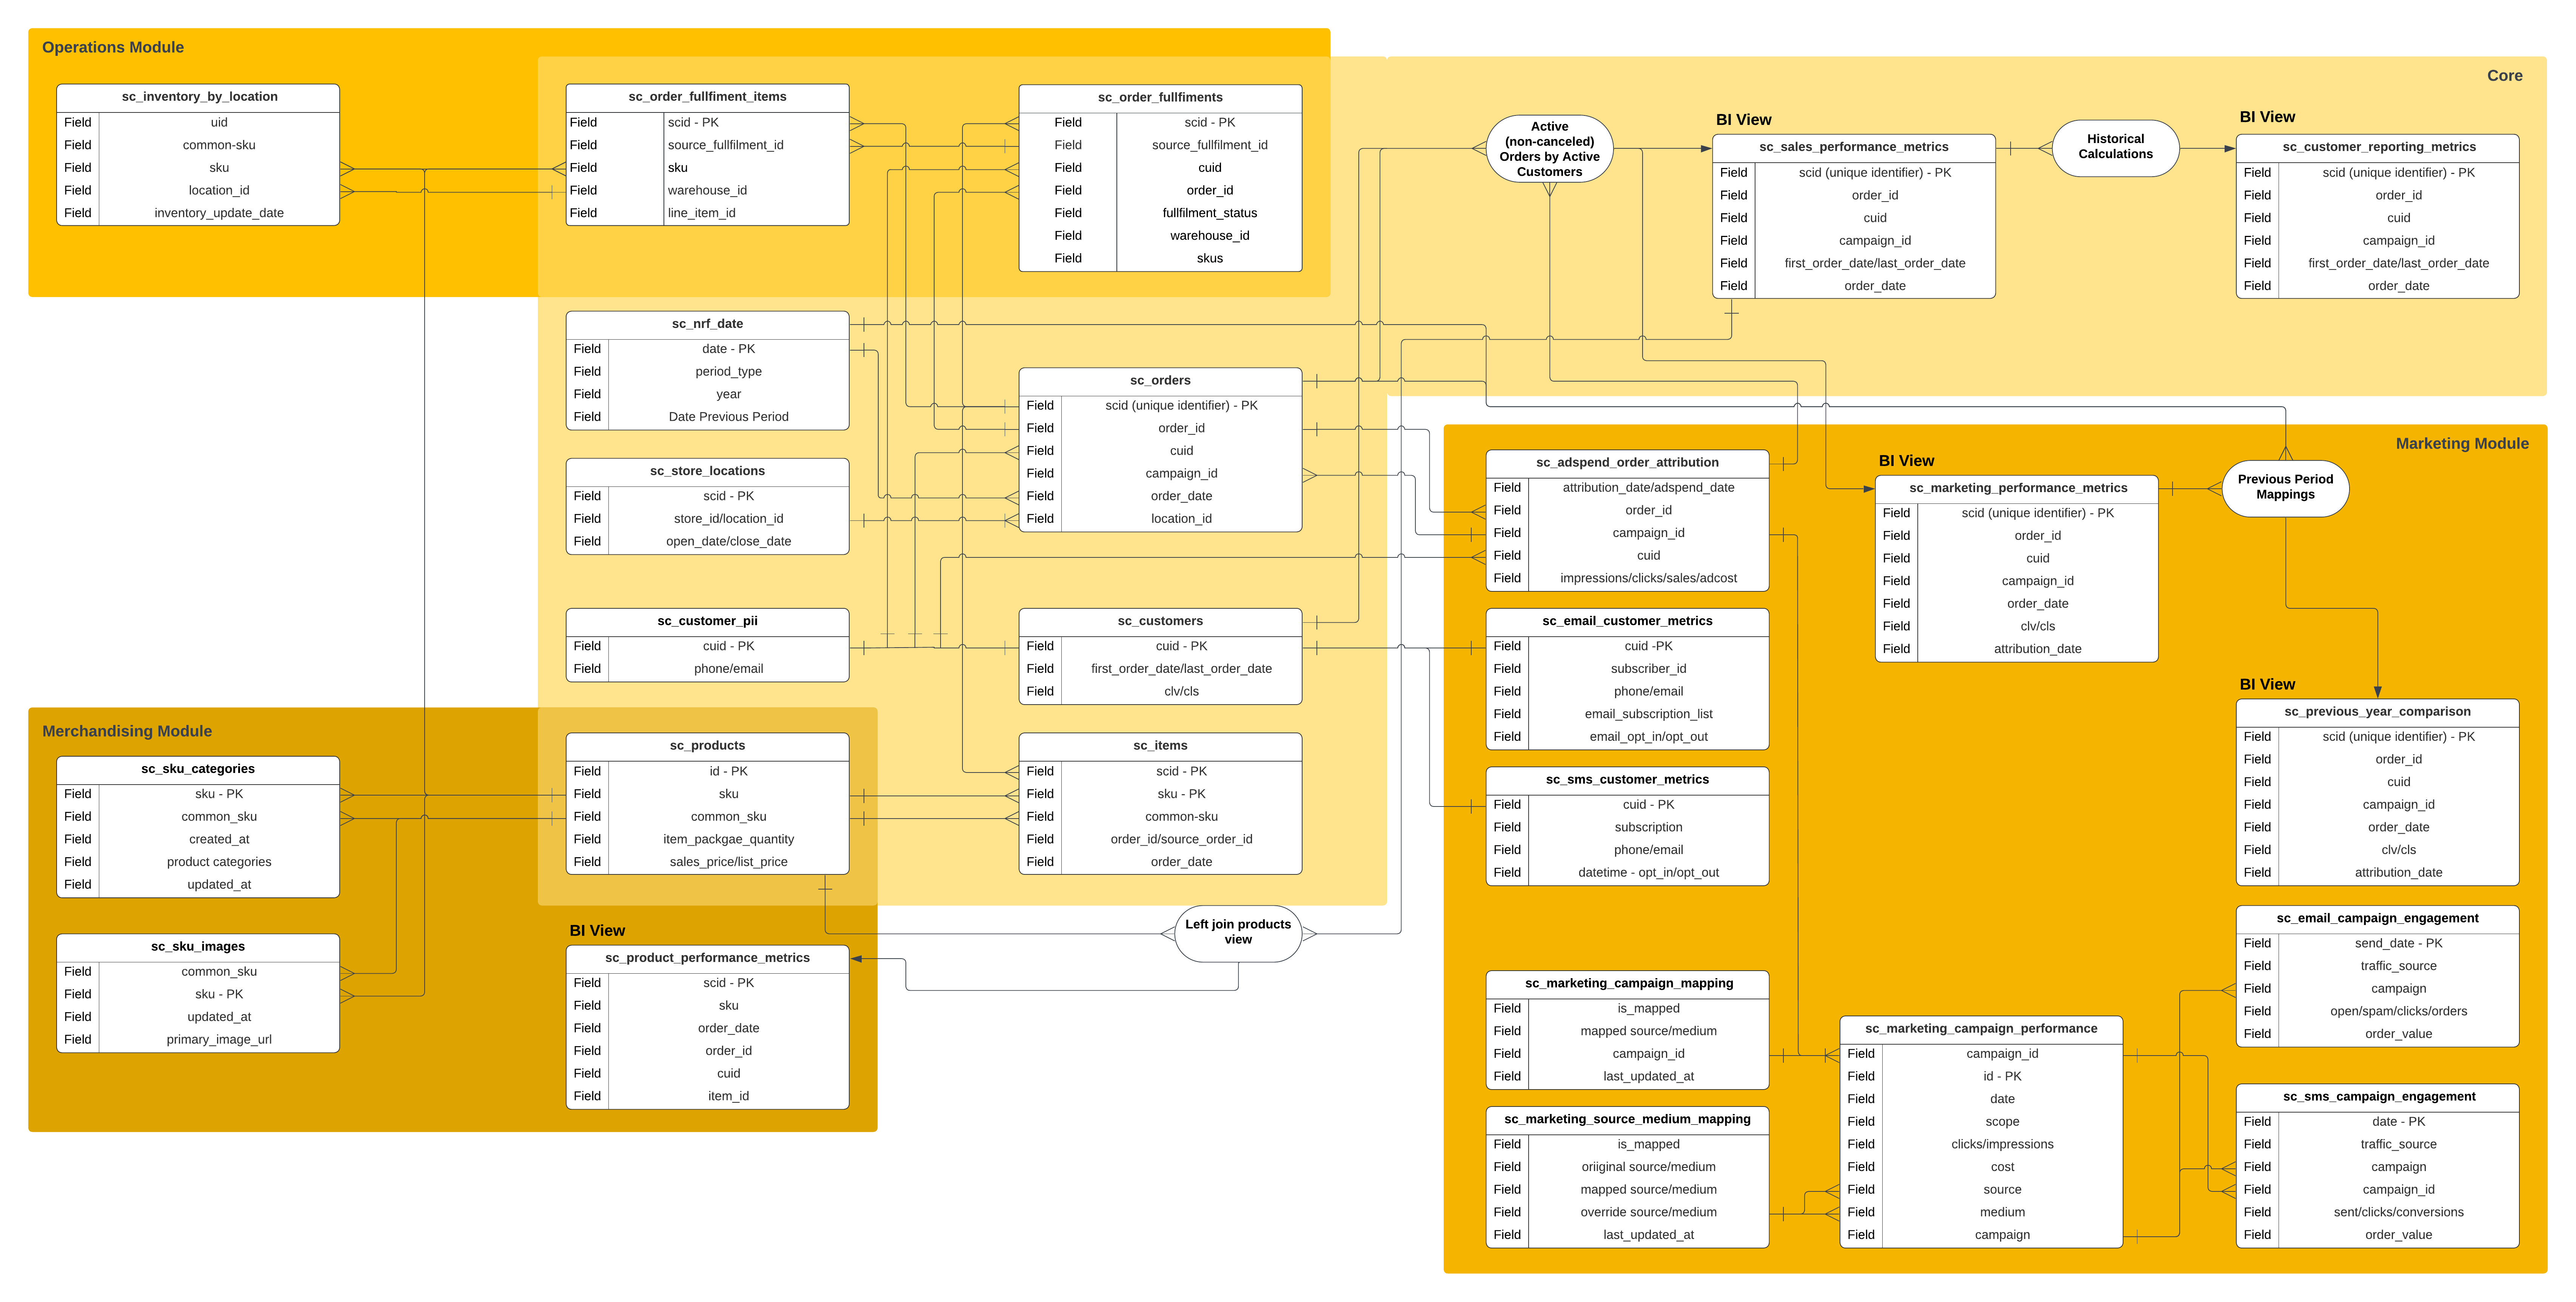Select the sc_marketing_campaign_performance table header
2576x1302 pixels.
[x=1981, y=1029]
